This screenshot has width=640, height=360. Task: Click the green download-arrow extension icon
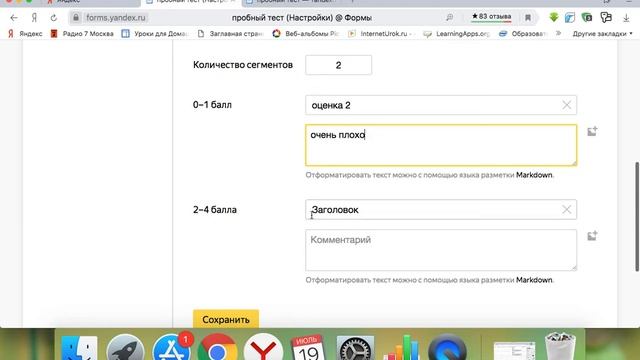coord(553,17)
